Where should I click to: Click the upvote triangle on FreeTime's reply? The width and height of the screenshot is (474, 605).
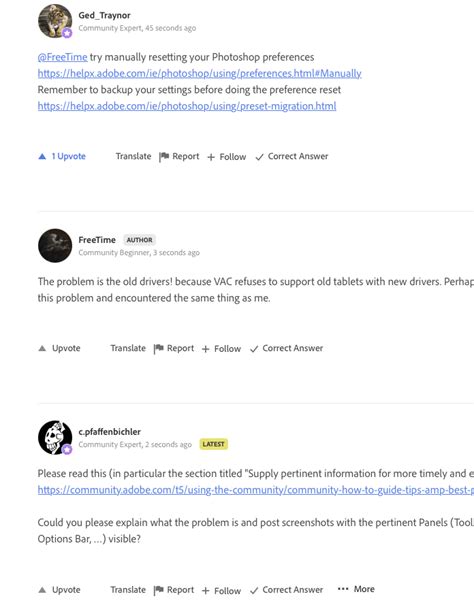(42, 348)
